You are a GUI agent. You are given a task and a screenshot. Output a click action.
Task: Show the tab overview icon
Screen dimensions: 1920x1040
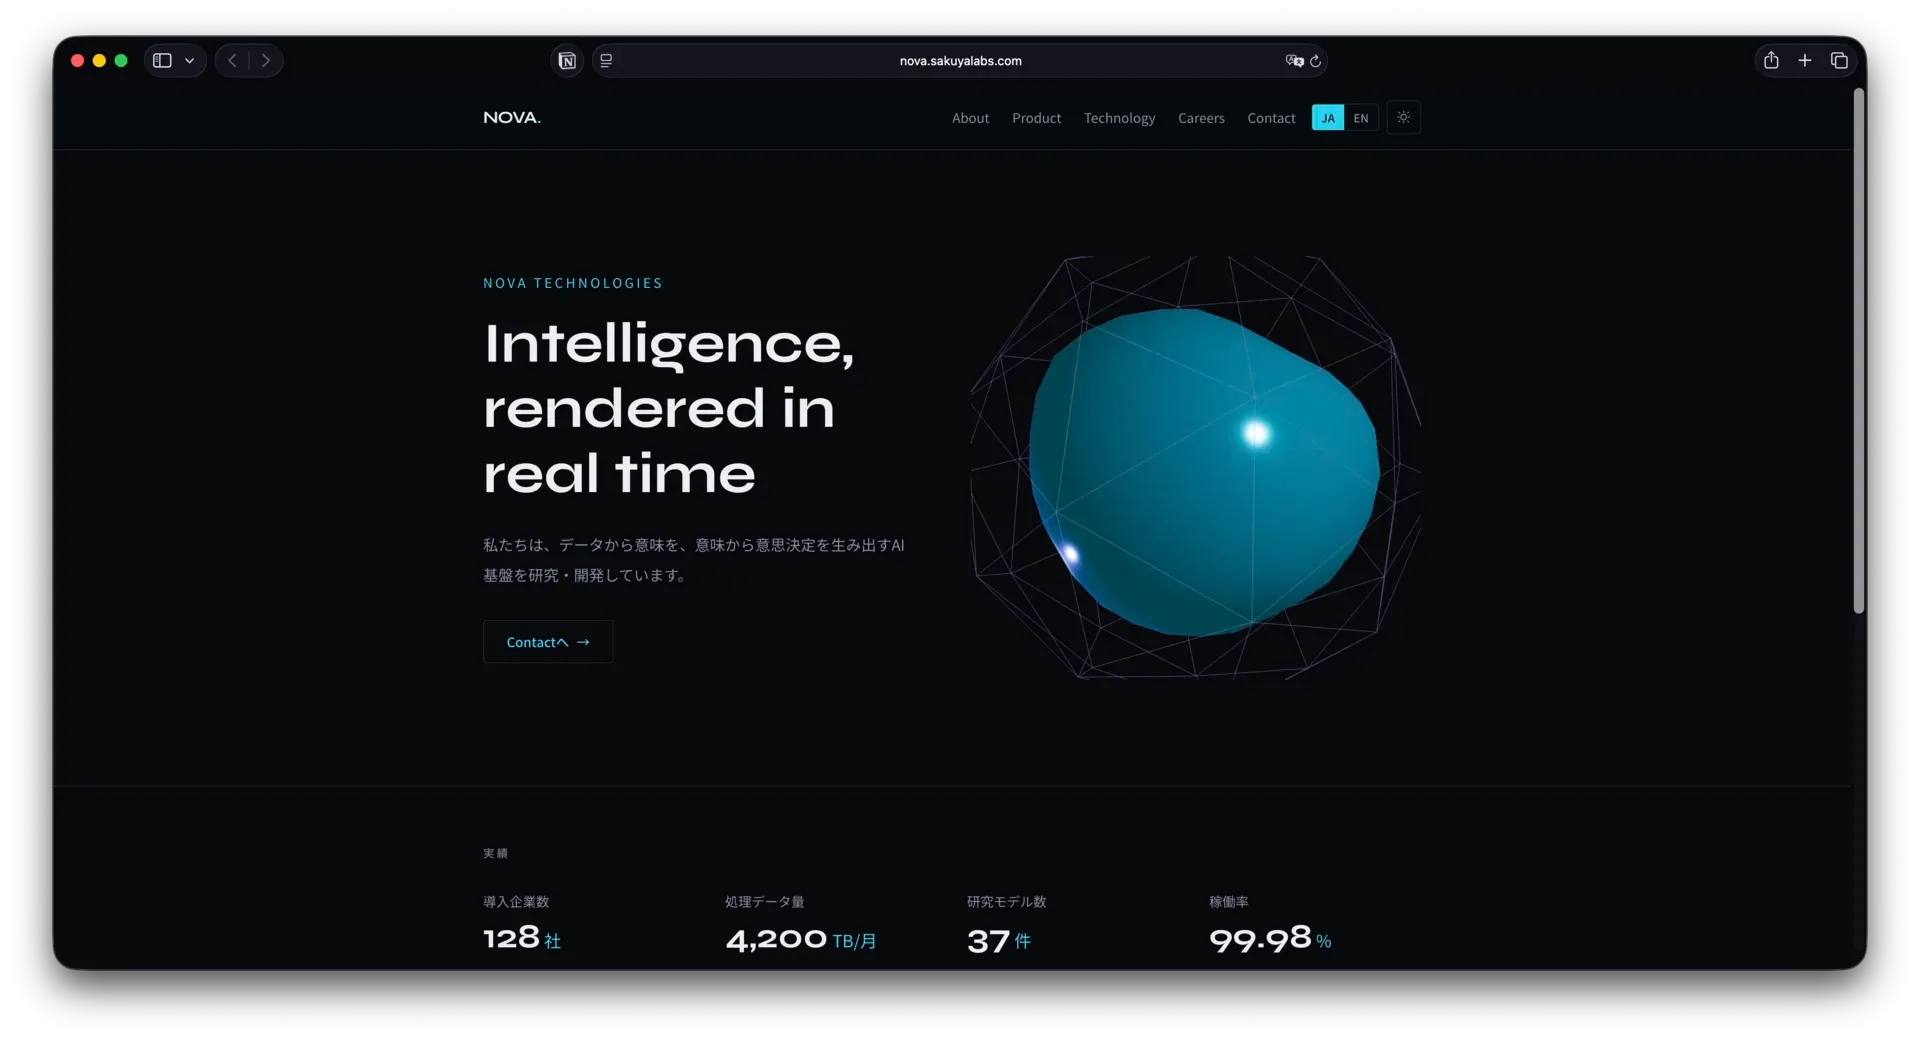(x=1839, y=61)
